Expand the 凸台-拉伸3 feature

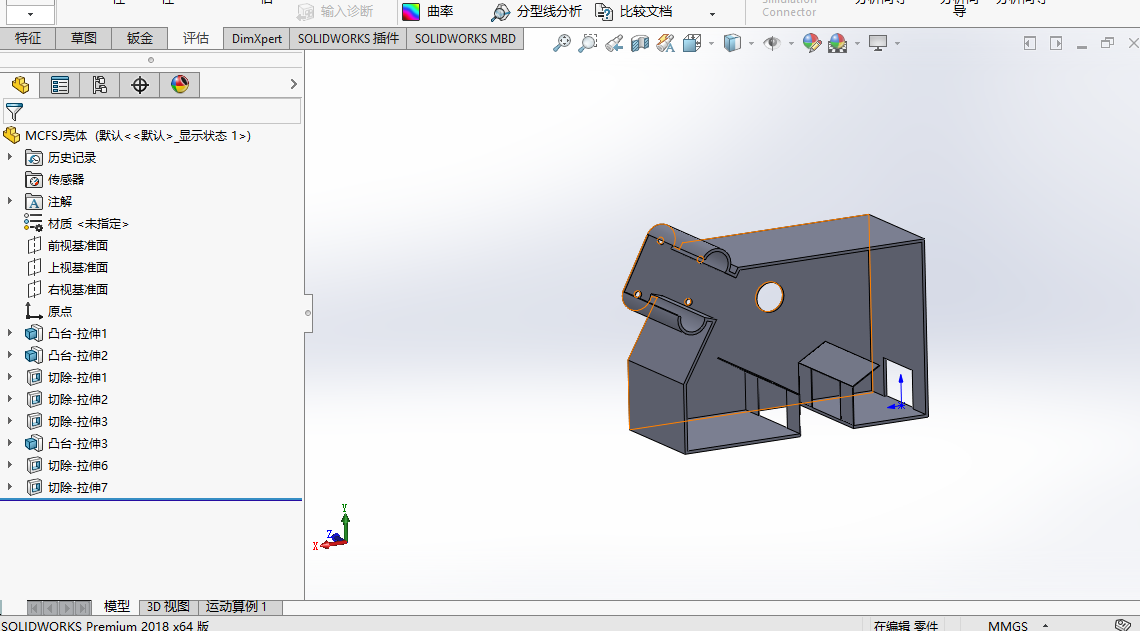tap(9, 443)
